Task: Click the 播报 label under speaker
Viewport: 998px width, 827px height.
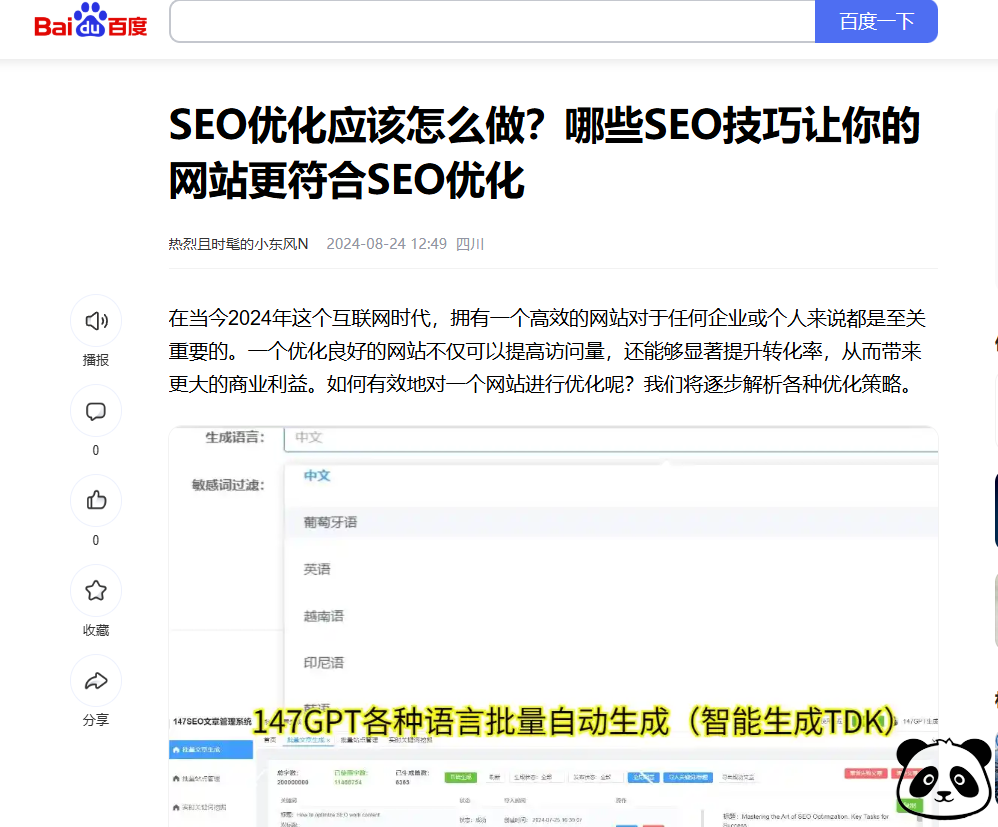Action: (x=96, y=360)
